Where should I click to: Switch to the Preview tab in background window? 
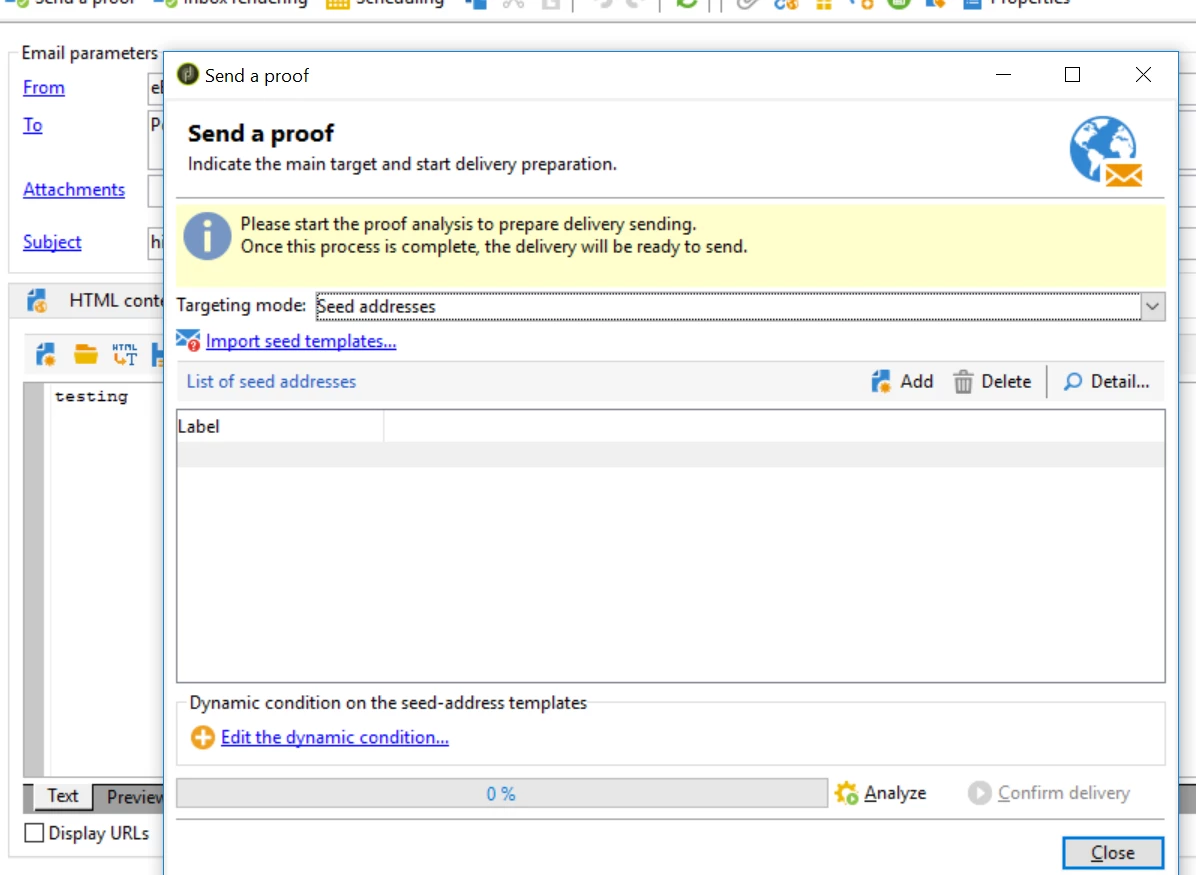pos(130,797)
